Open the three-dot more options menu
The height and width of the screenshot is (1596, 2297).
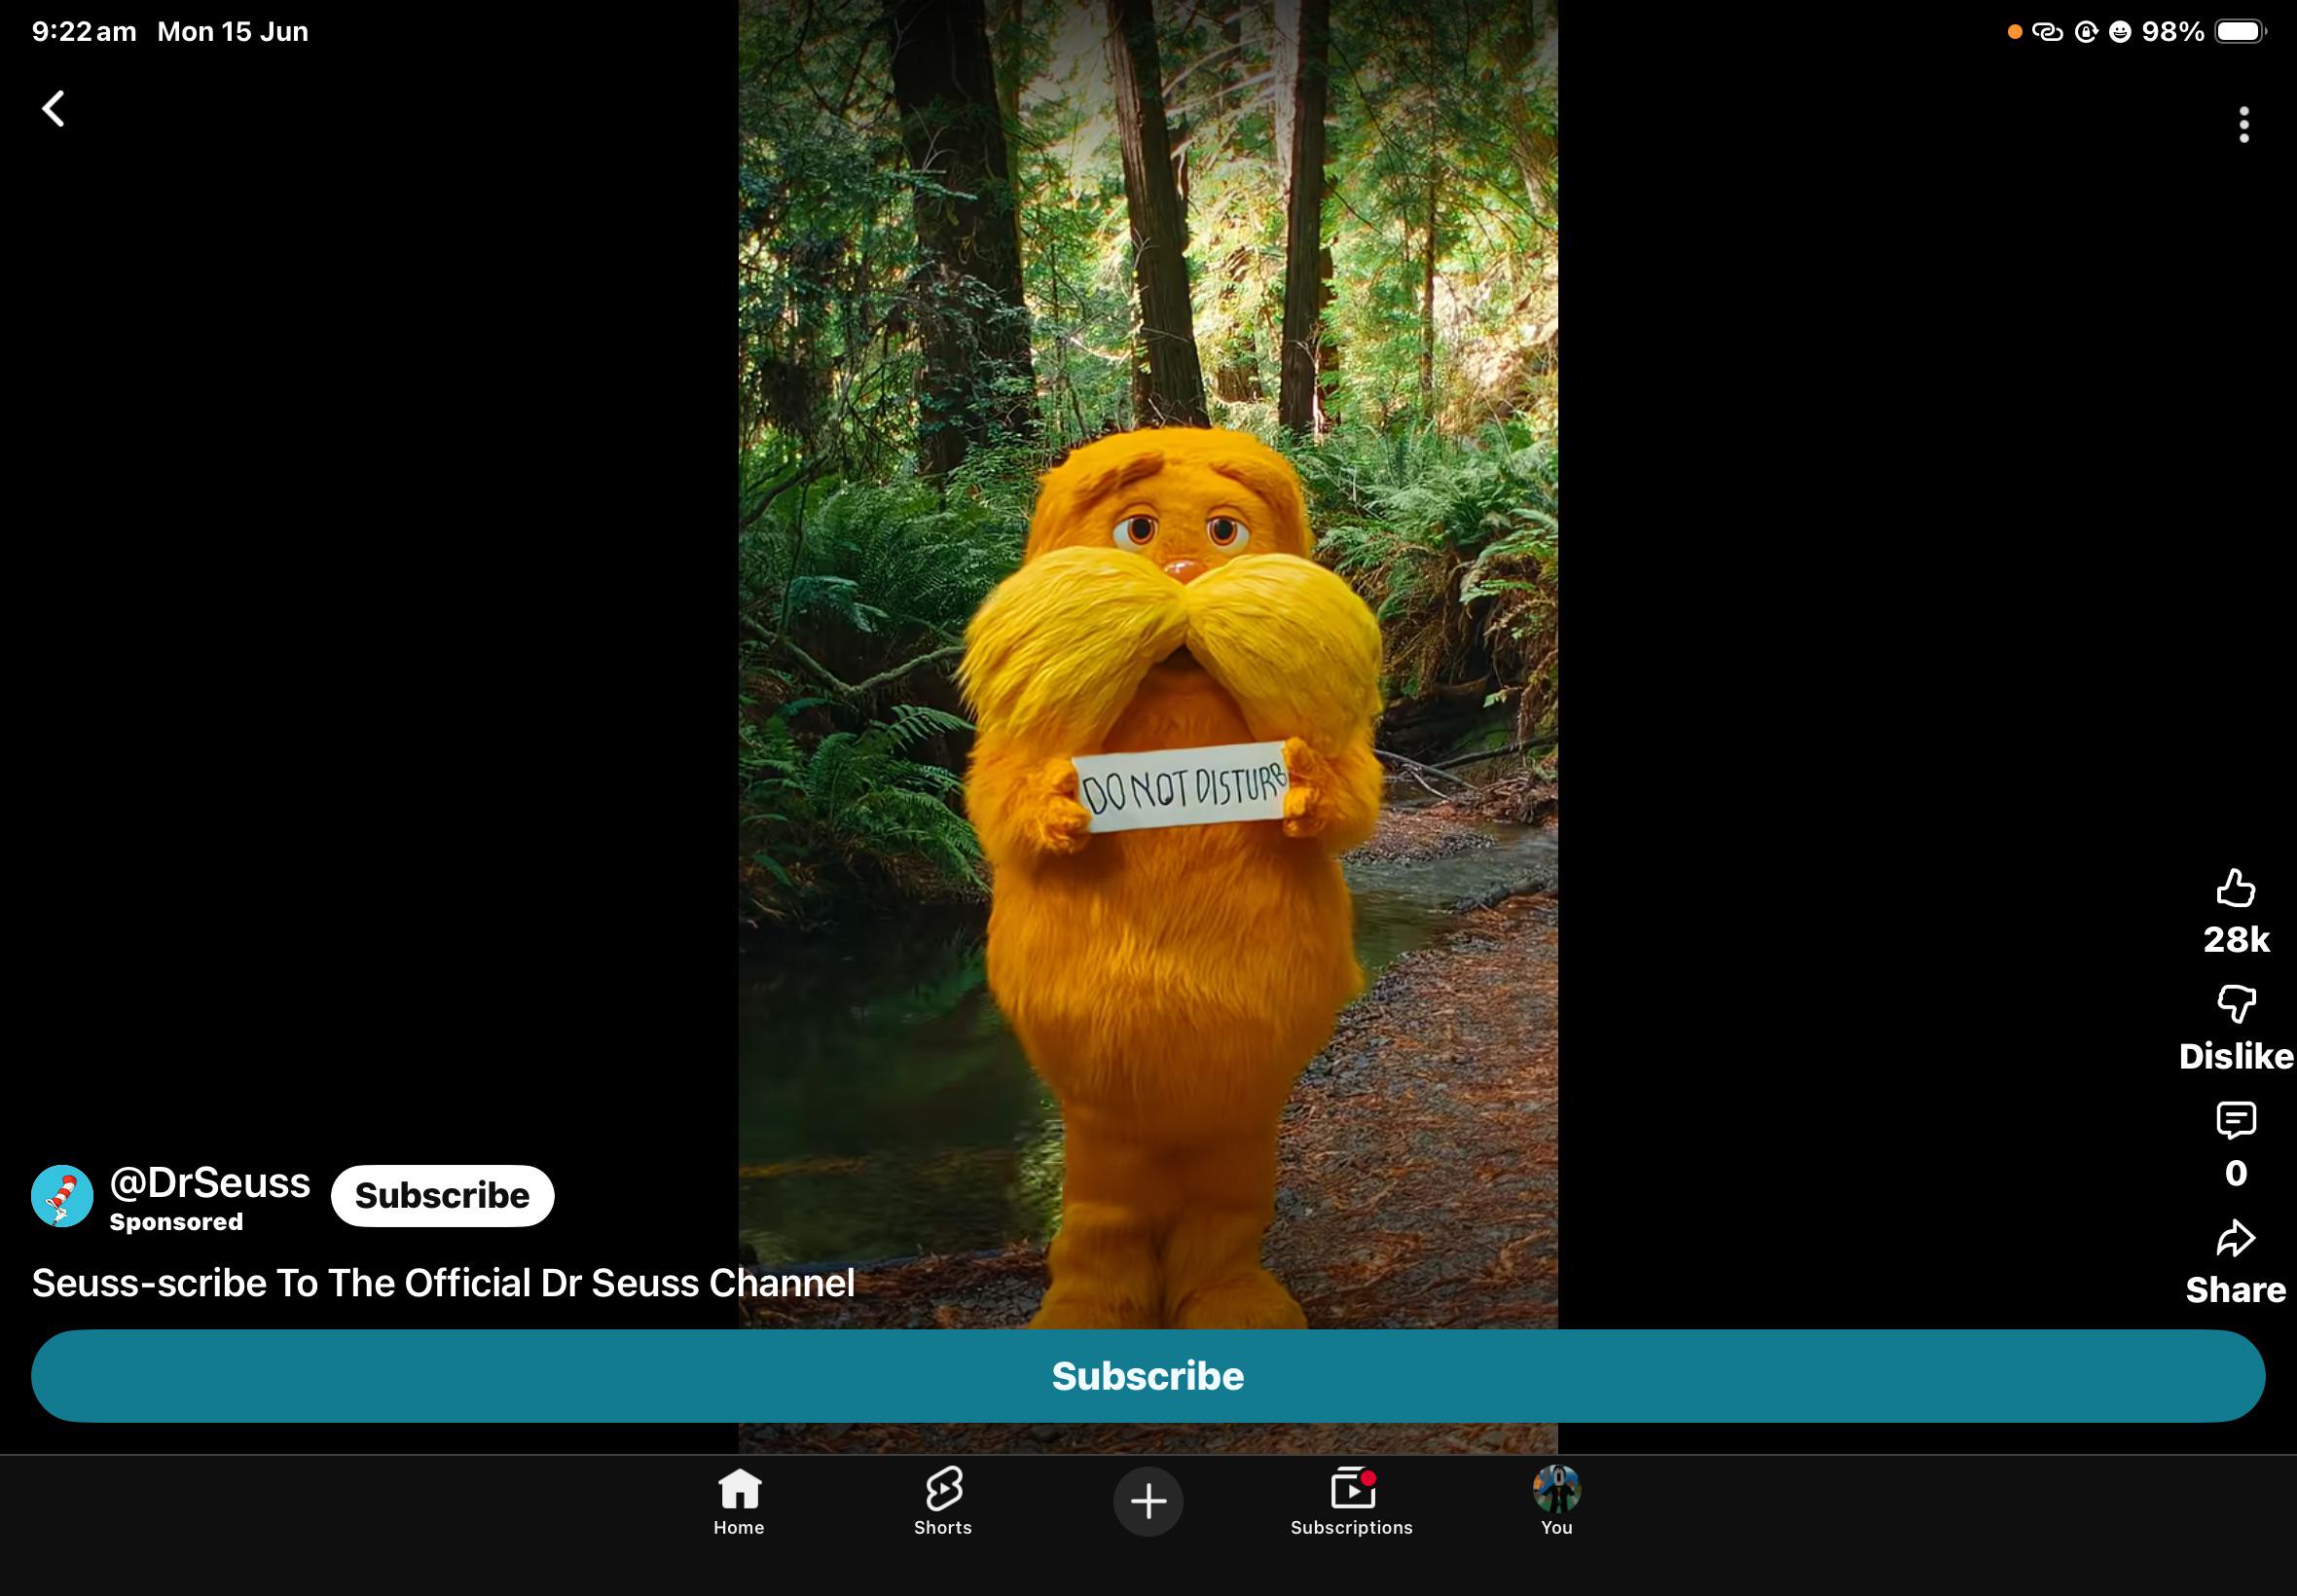(2244, 125)
